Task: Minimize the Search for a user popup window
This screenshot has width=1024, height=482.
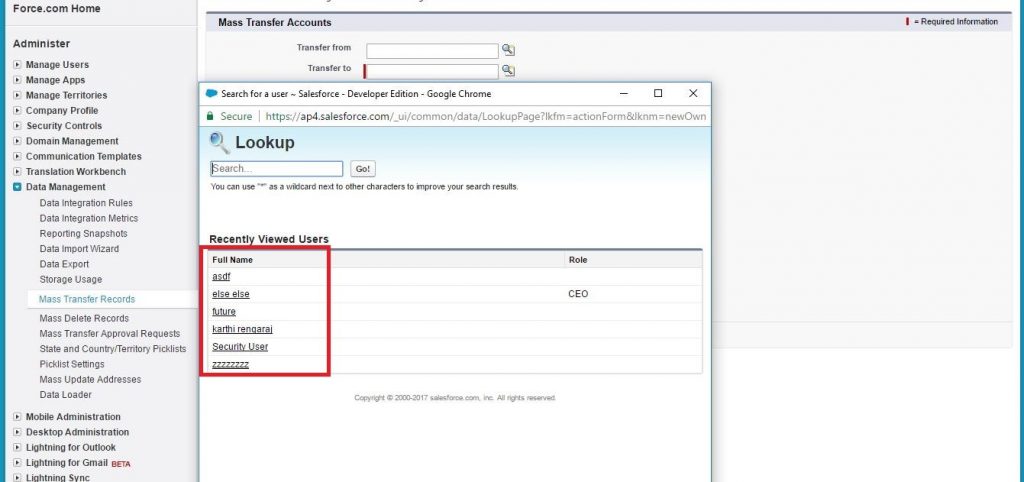Action: point(624,93)
